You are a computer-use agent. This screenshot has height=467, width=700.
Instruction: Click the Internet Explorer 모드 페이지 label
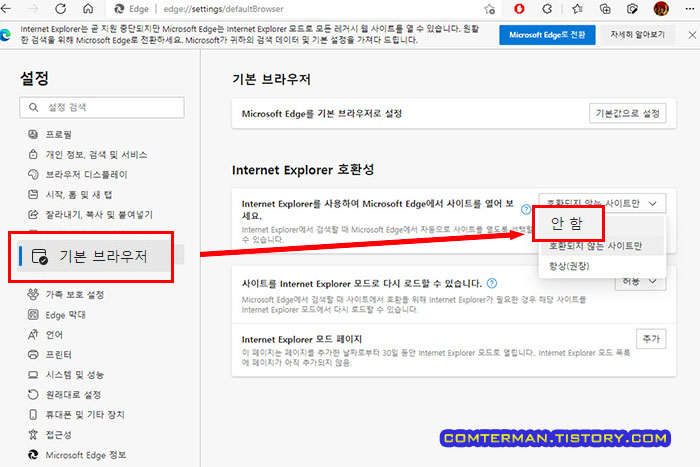pyautogui.click(x=302, y=339)
